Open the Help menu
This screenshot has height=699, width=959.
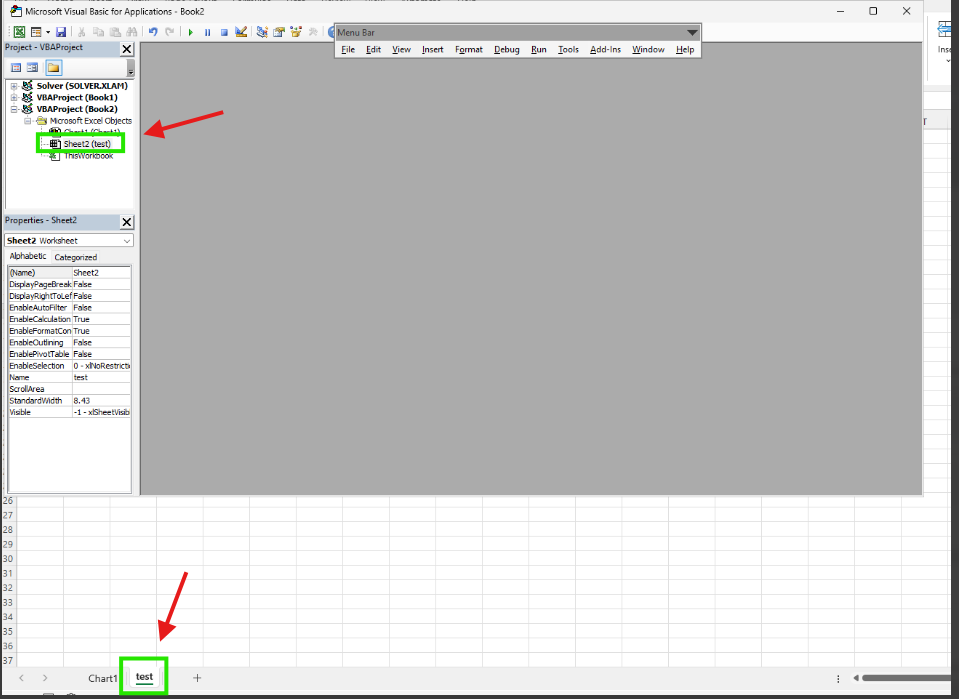tap(685, 50)
